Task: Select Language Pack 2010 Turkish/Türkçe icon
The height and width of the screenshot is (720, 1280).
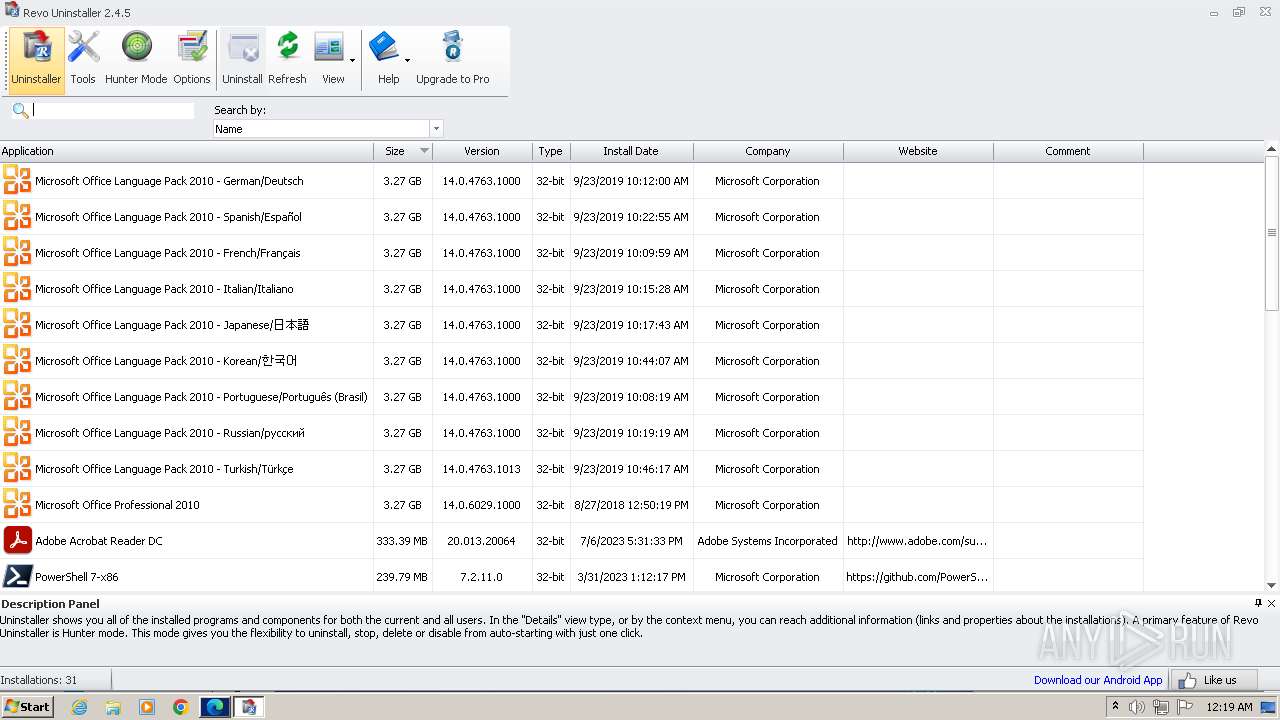Action: coord(17,468)
